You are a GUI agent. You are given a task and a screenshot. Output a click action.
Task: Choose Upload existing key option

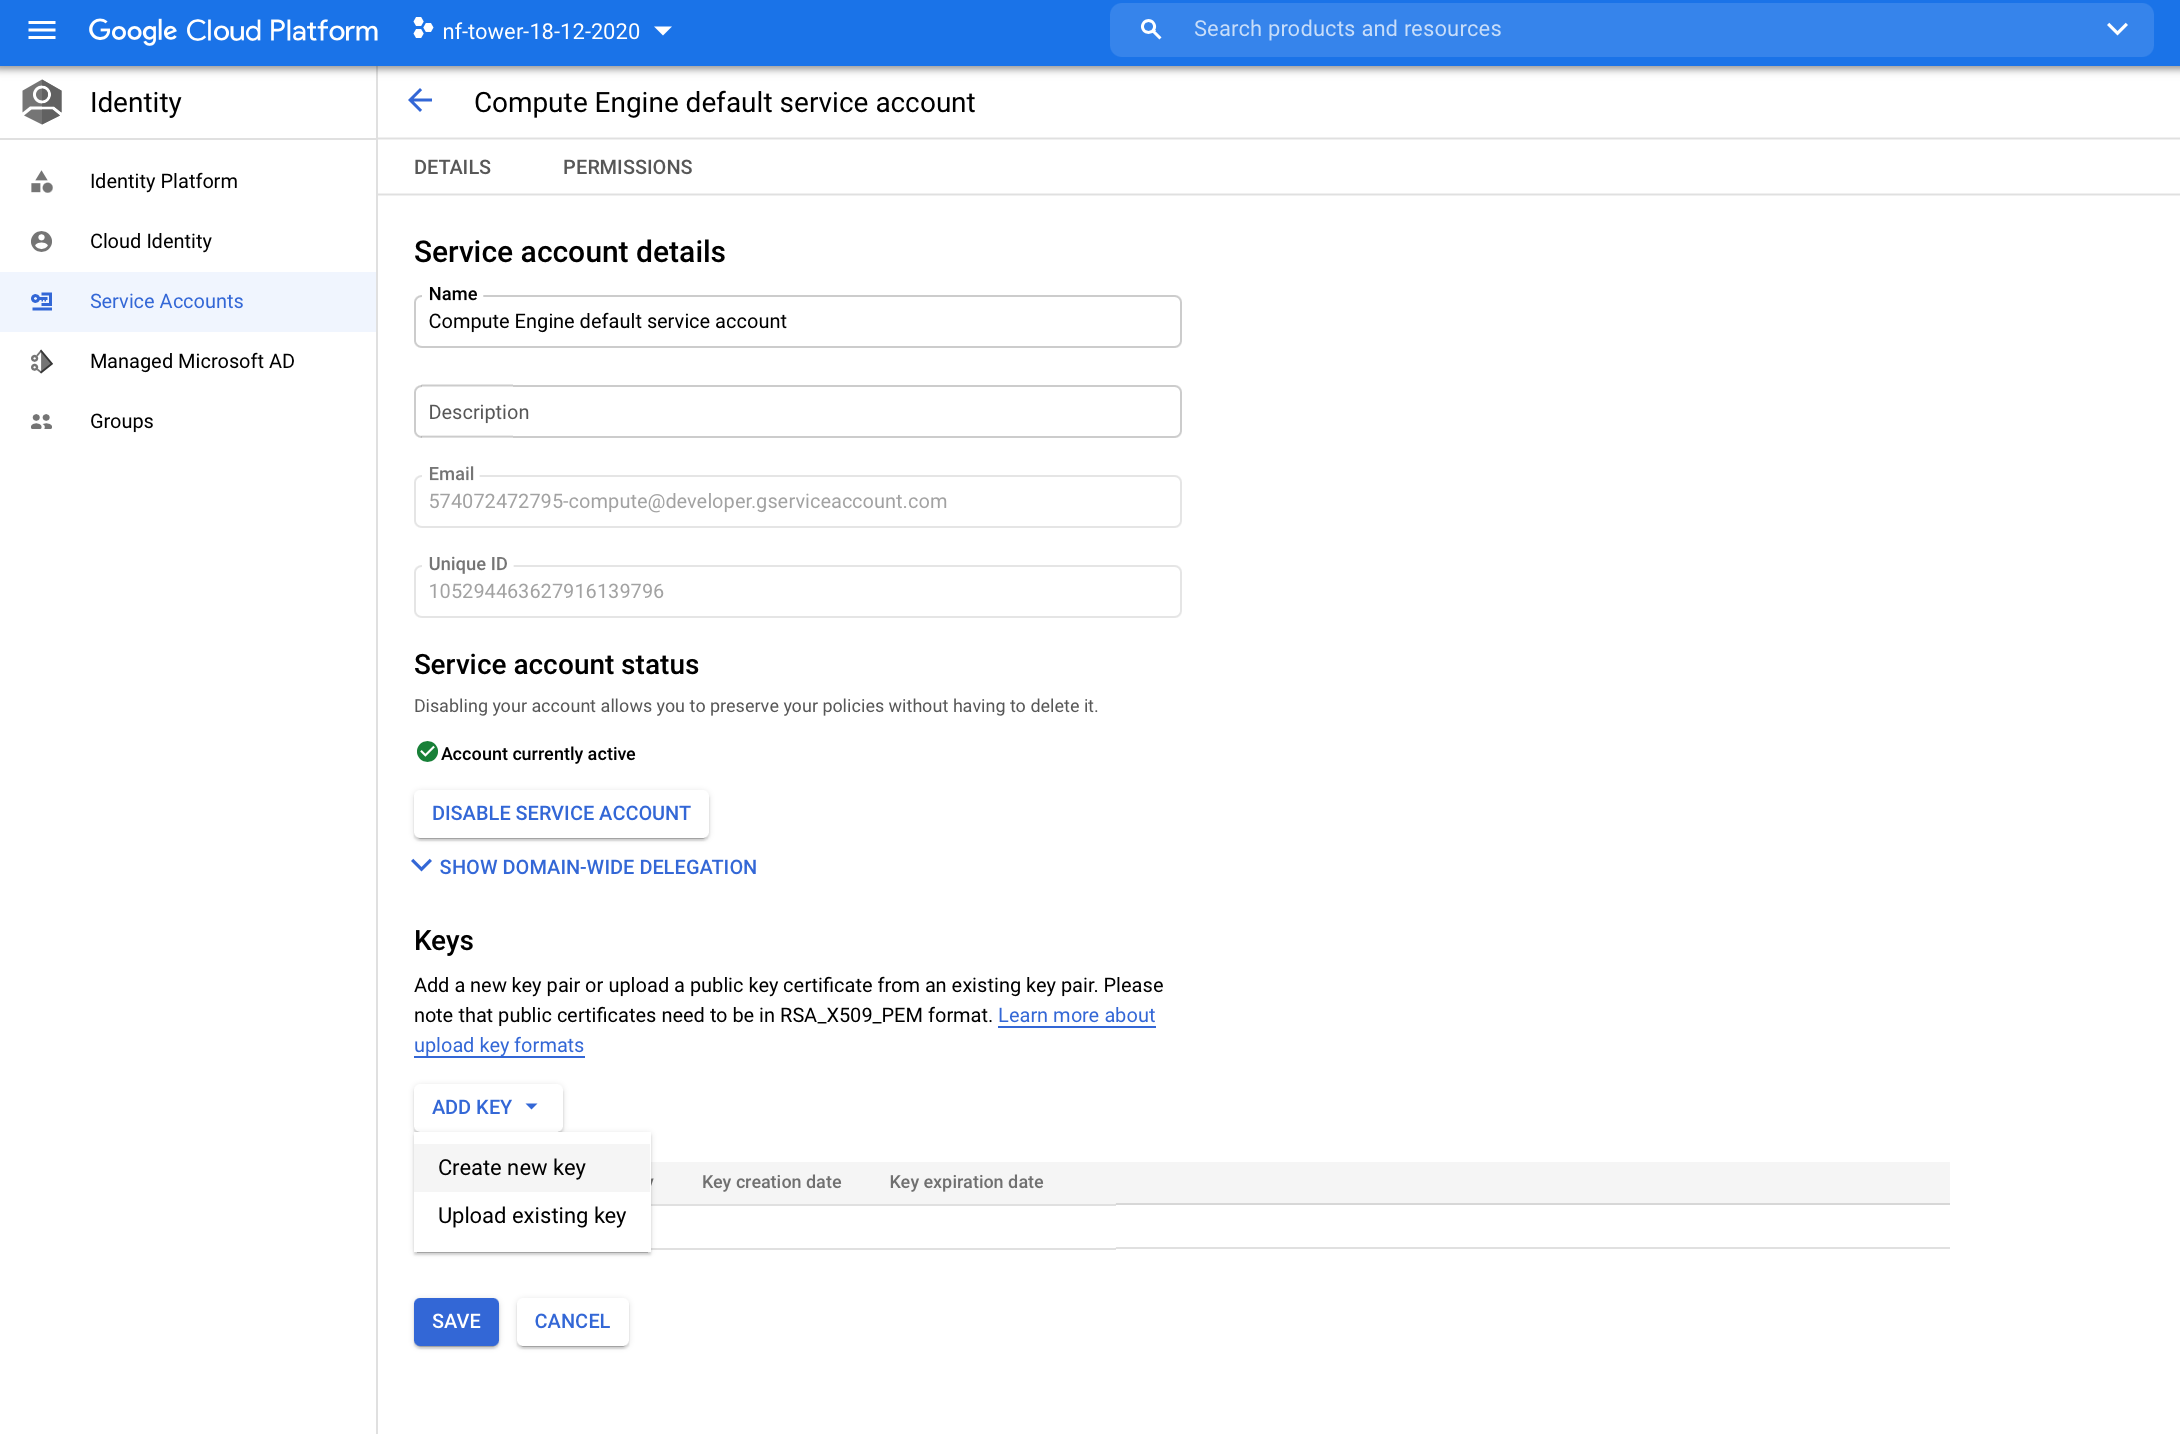531,1216
